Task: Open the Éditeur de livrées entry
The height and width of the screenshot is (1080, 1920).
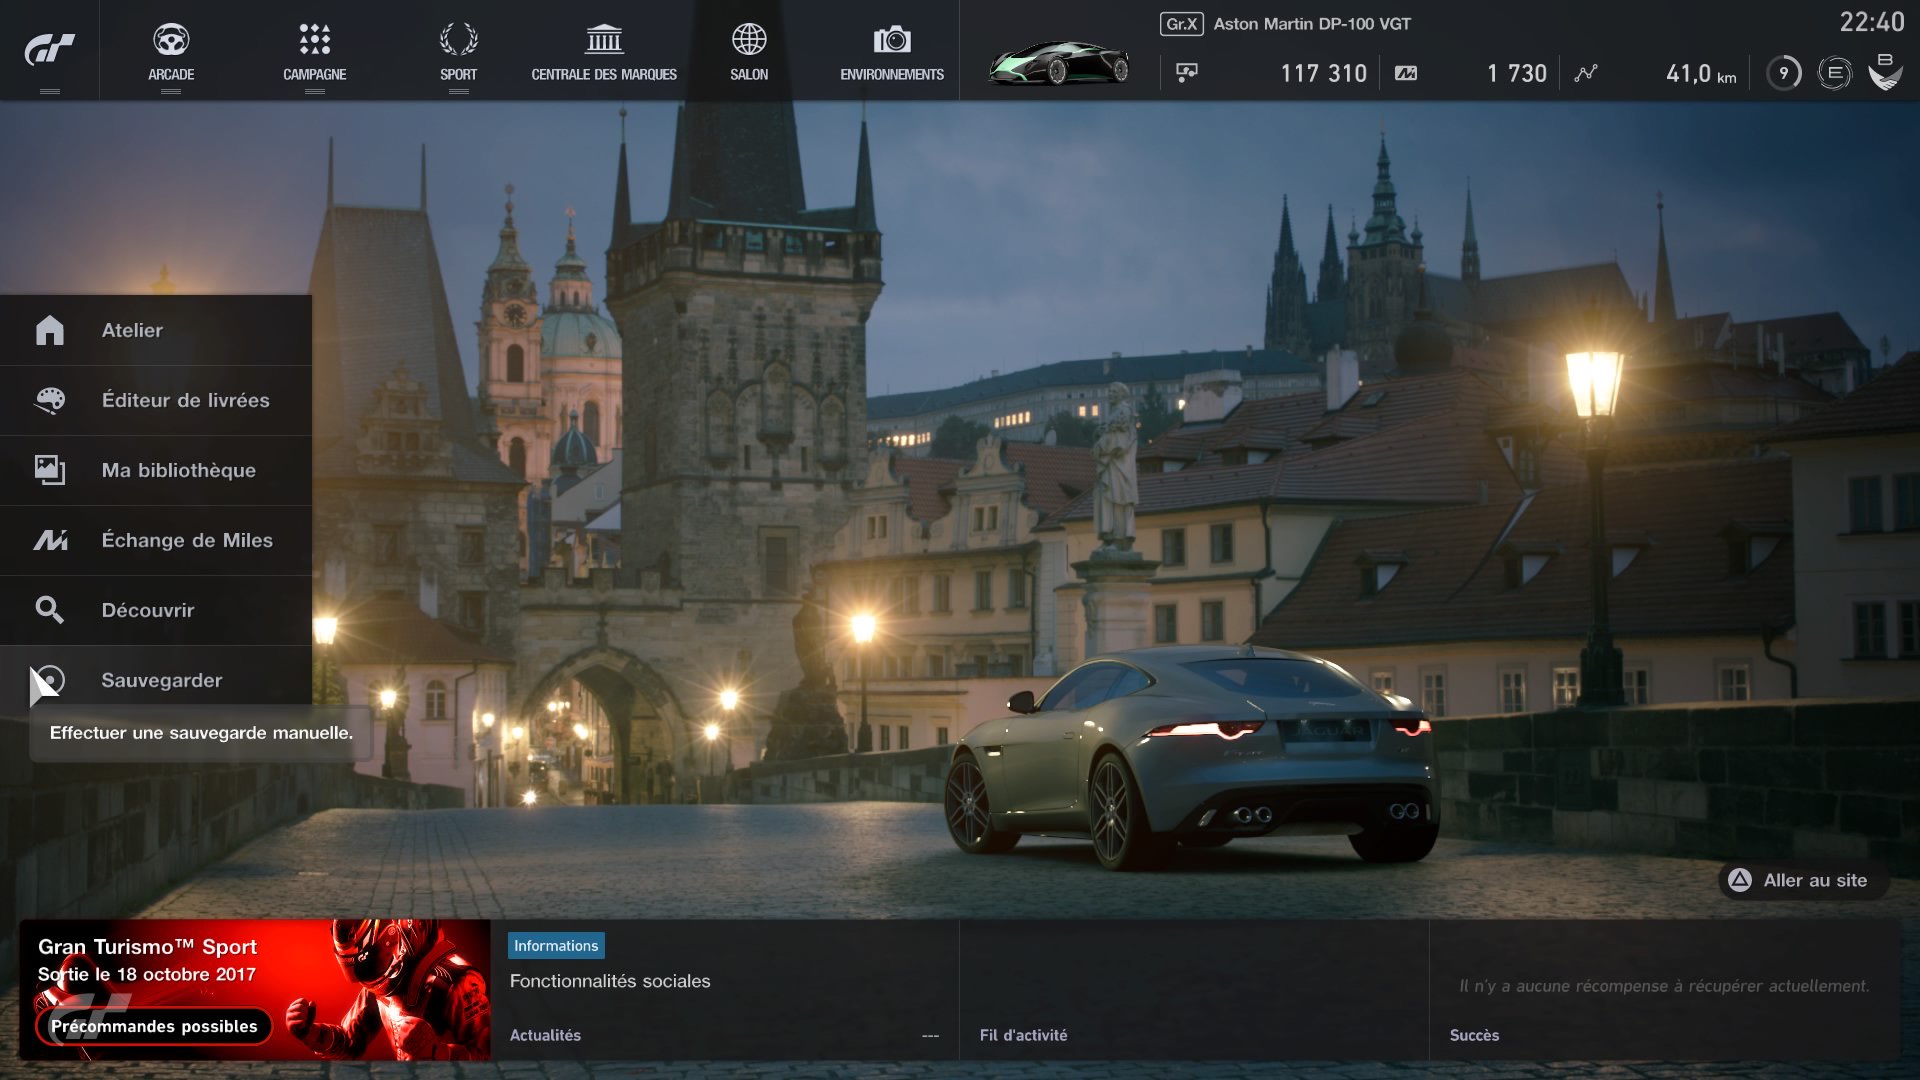Action: click(156, 400)
